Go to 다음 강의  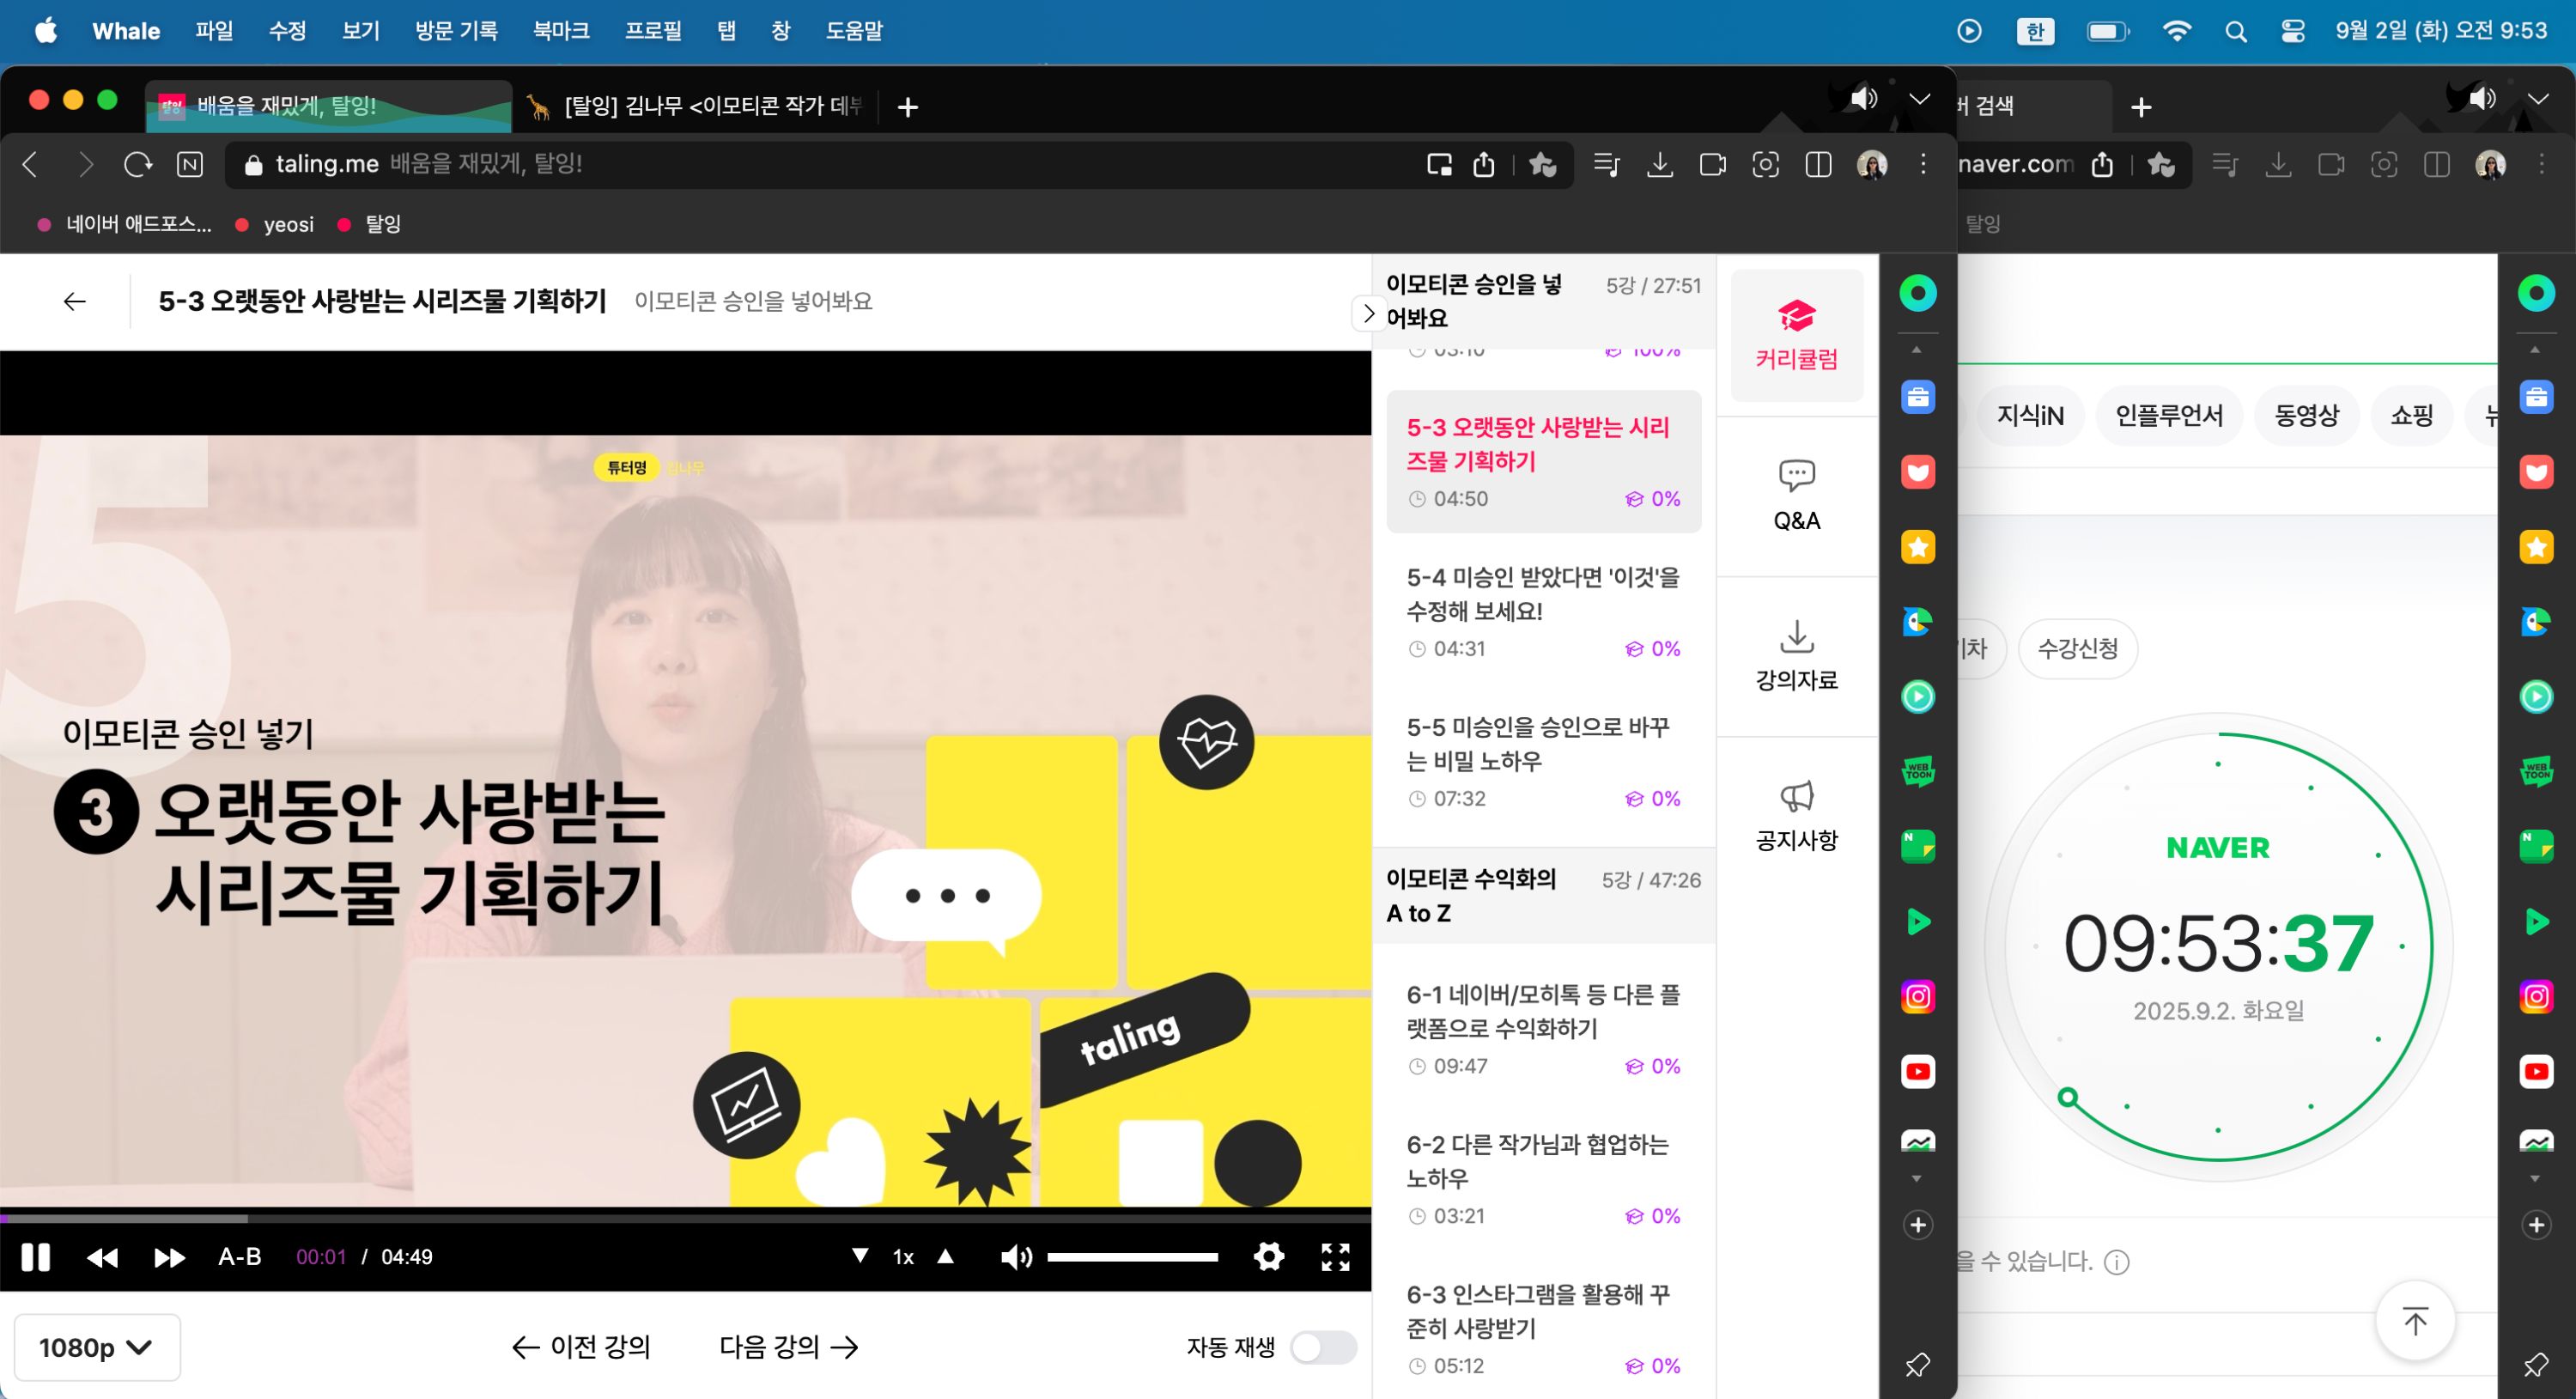click(x=788, y=1347)
